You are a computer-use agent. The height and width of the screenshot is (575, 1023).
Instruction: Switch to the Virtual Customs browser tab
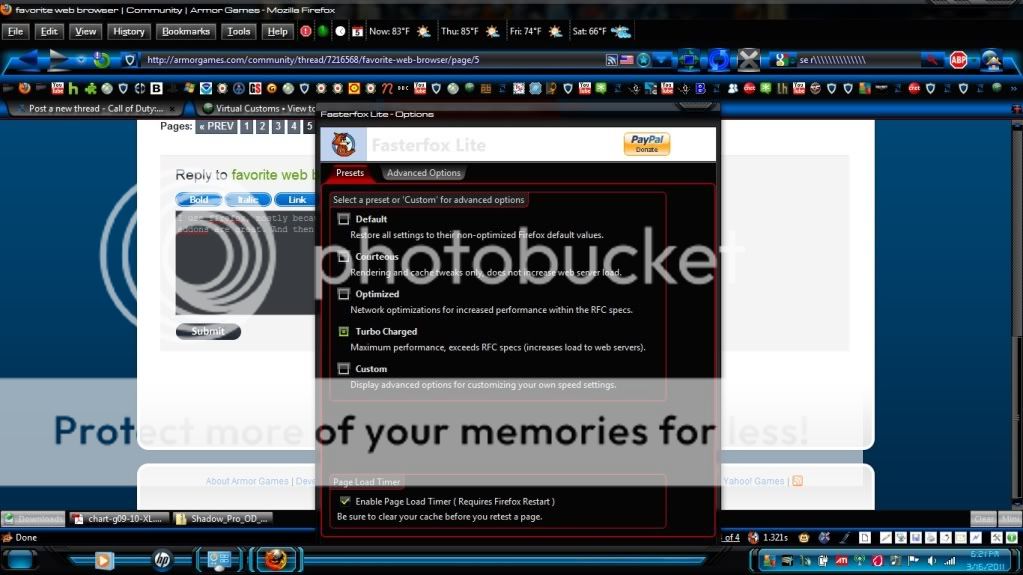(259, 108)
